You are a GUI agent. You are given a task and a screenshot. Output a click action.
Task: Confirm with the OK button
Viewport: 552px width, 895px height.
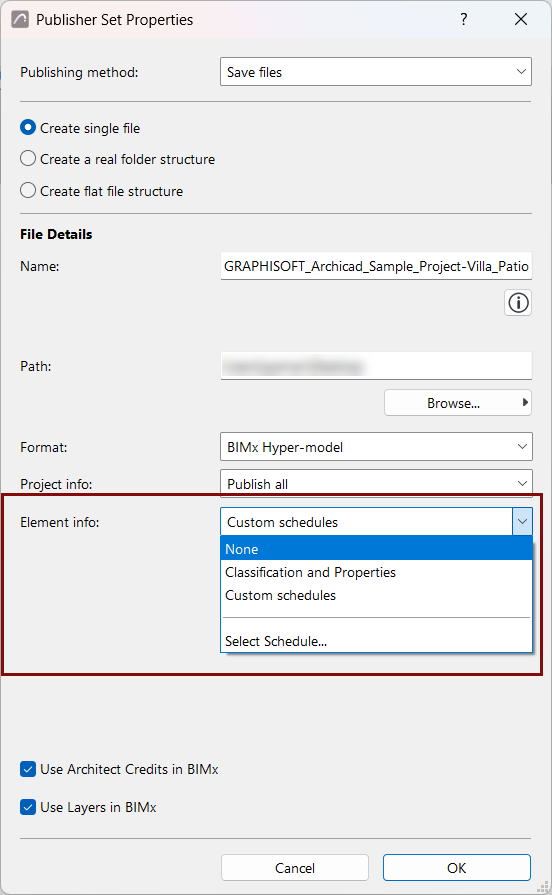click(x=457, y=868)
